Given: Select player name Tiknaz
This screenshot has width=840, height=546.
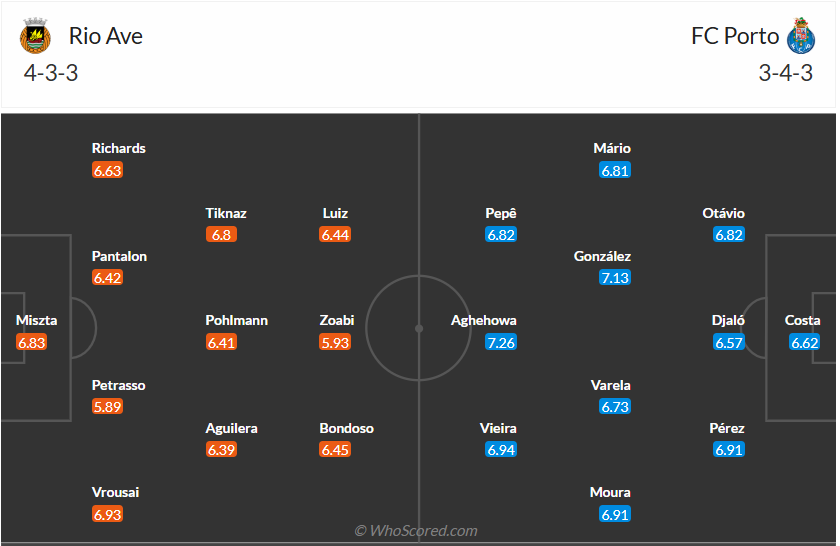Looking at the screenshot, I should (226, 213).
